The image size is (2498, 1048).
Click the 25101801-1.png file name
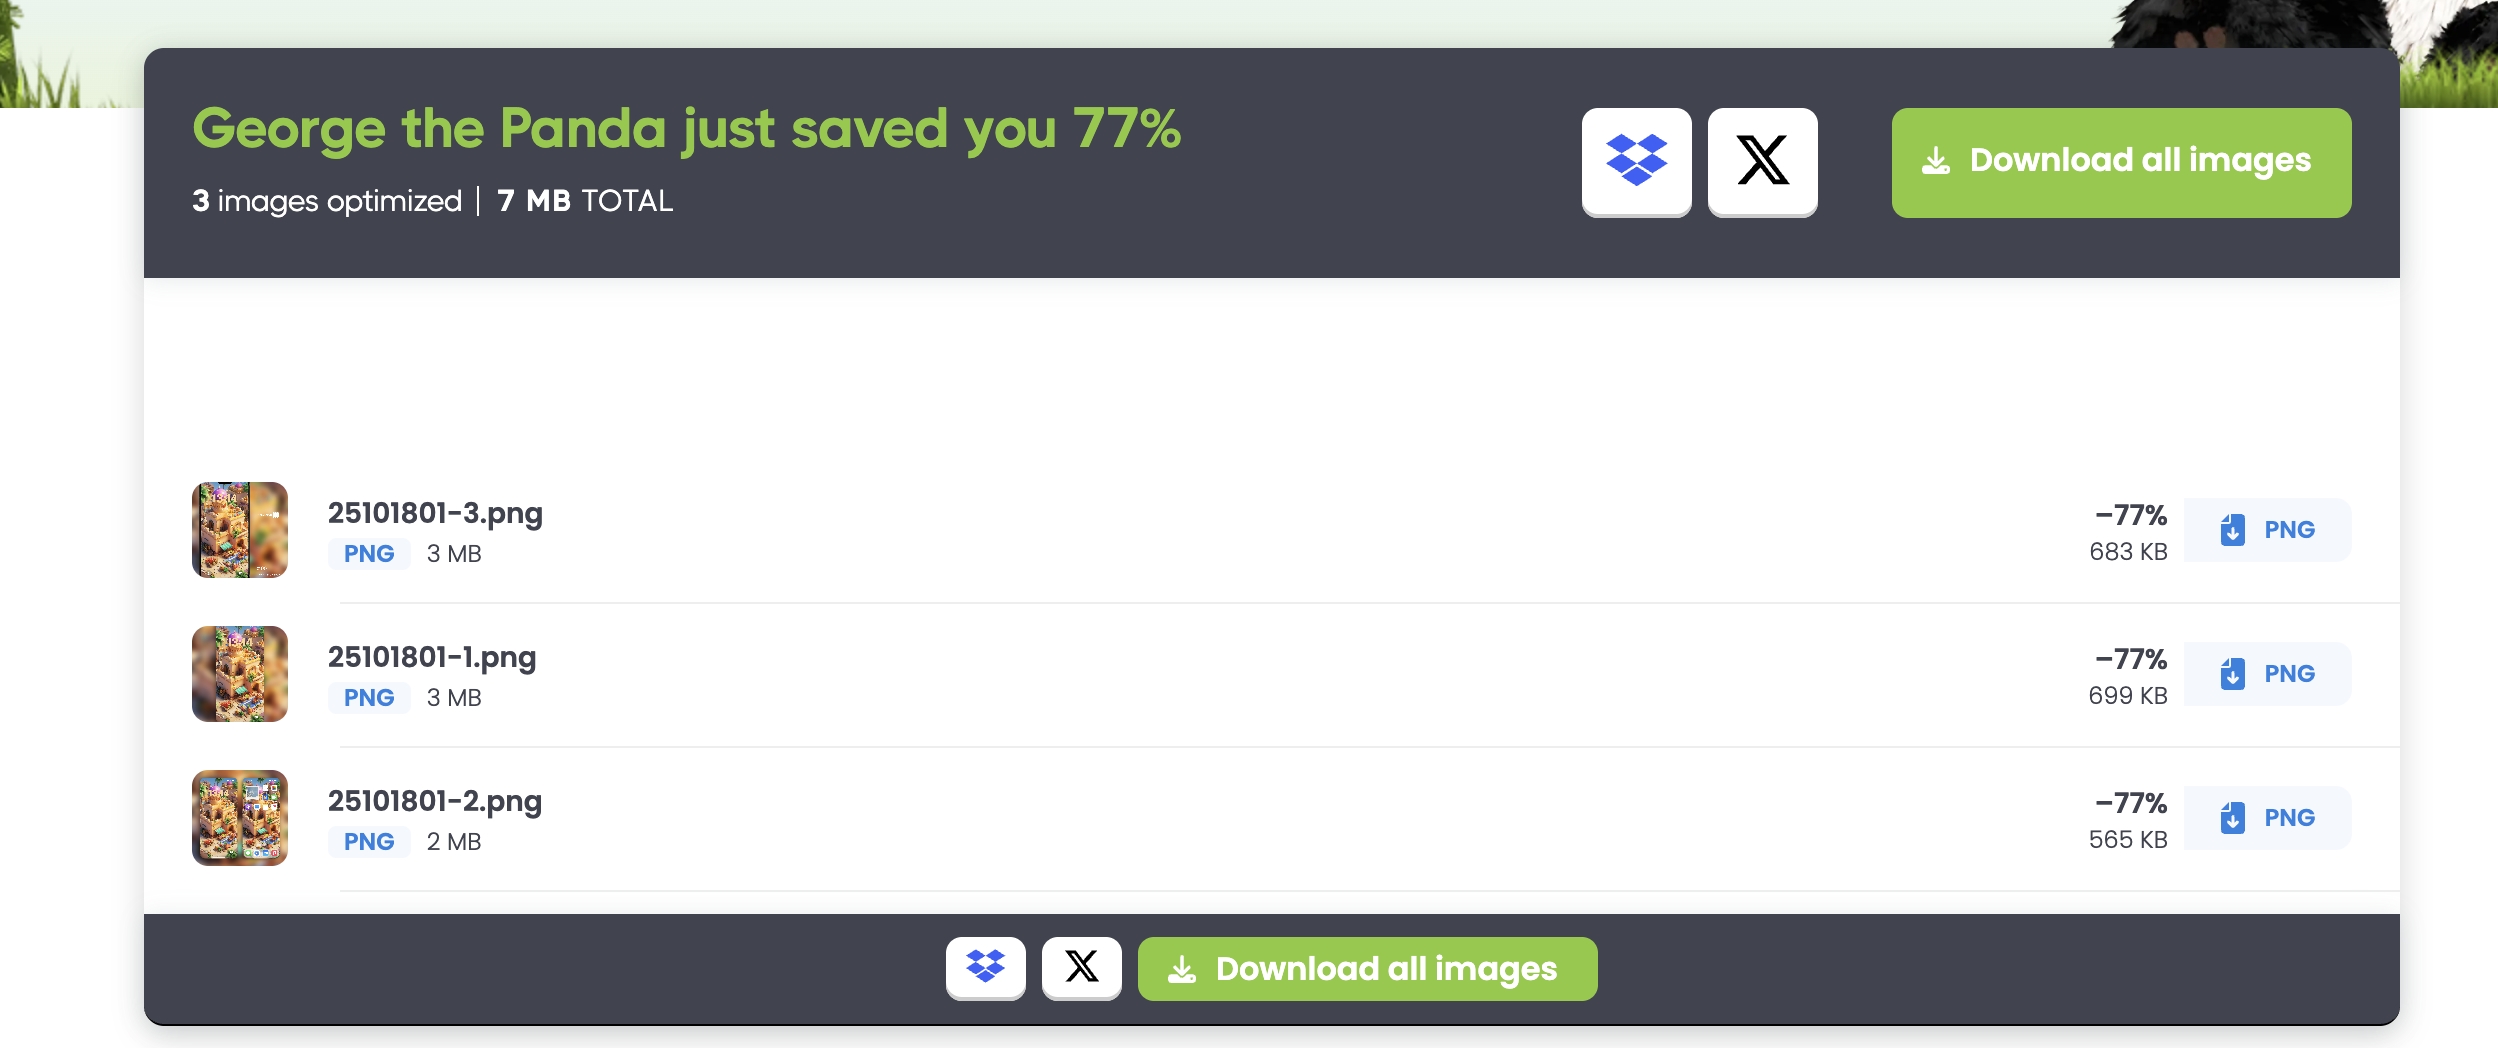tap(432, 657)
